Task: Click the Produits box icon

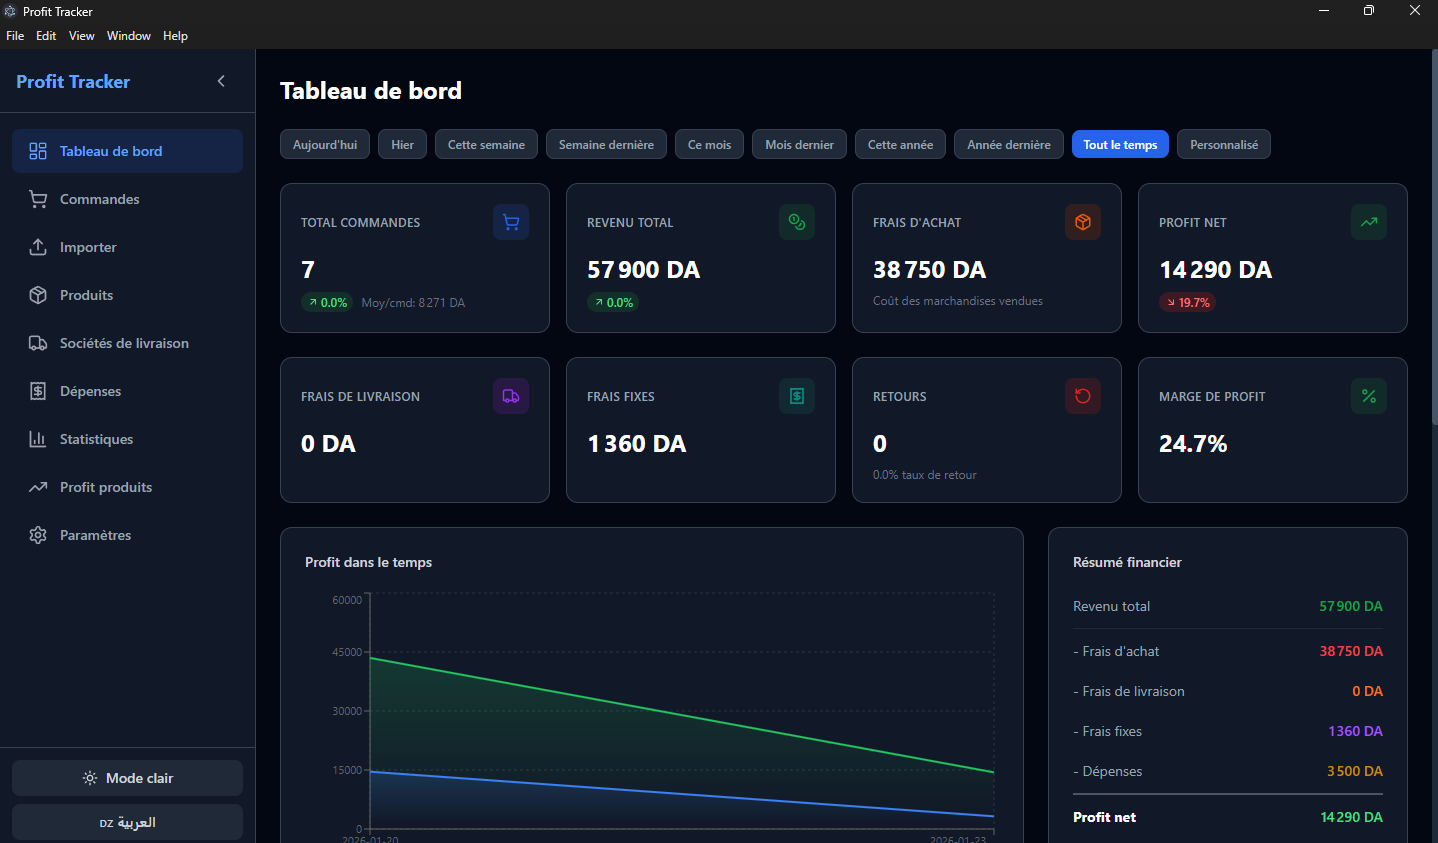Action: 38,295
